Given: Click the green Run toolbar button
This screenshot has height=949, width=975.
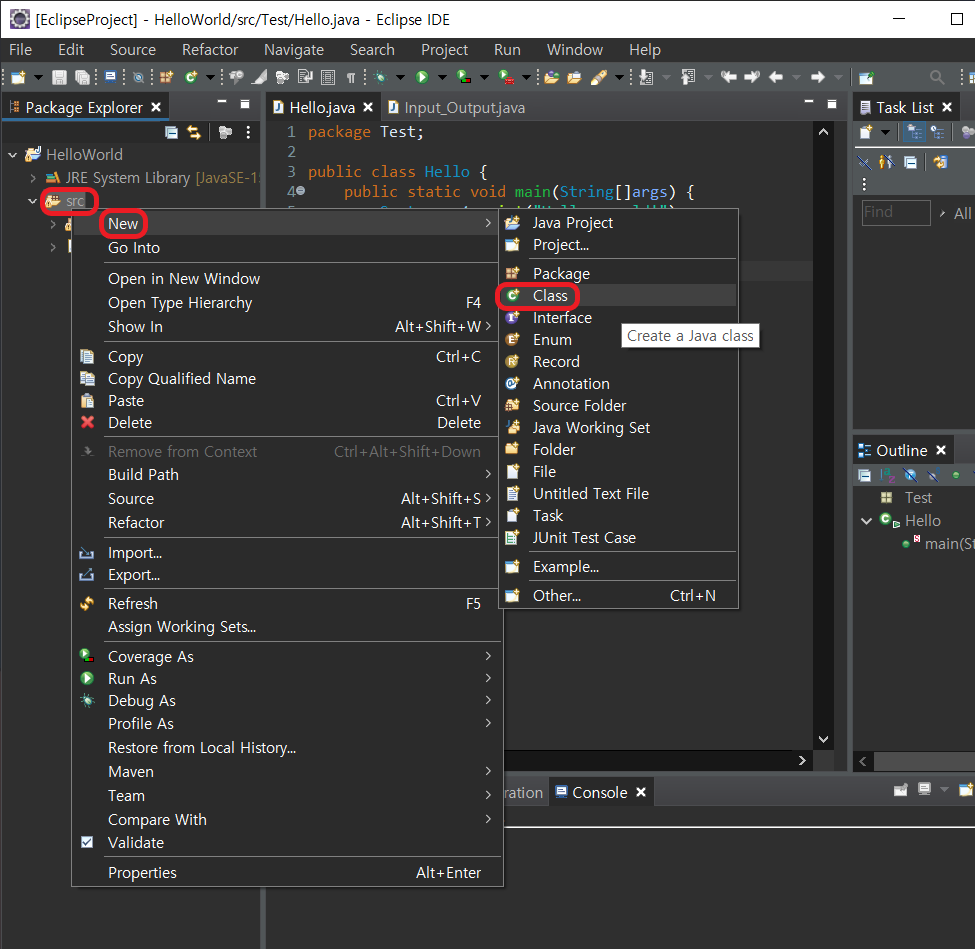Looking at the screenshot, I should (x=422, y=77).
